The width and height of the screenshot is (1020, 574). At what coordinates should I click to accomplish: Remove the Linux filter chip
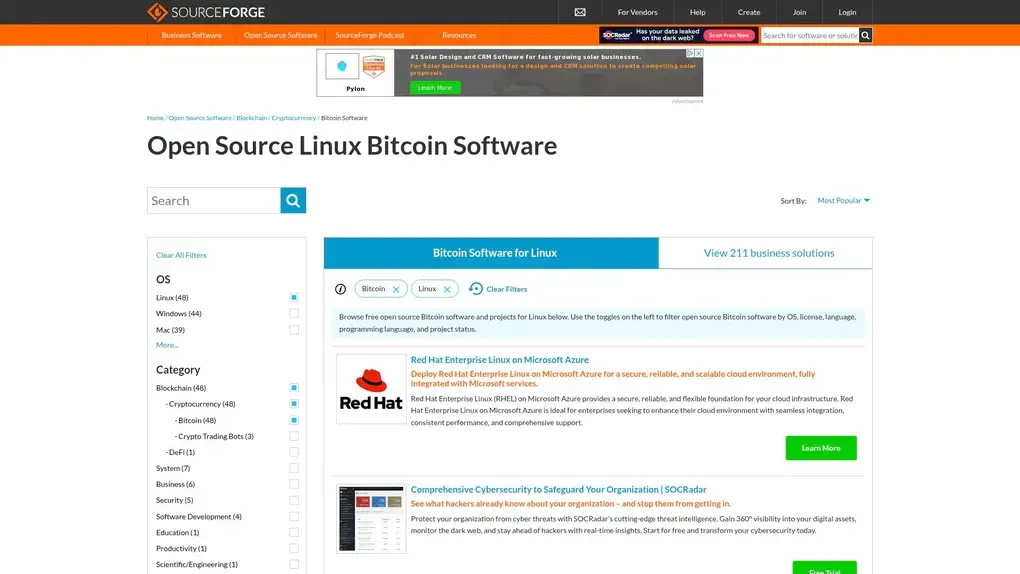pos(447,289)
